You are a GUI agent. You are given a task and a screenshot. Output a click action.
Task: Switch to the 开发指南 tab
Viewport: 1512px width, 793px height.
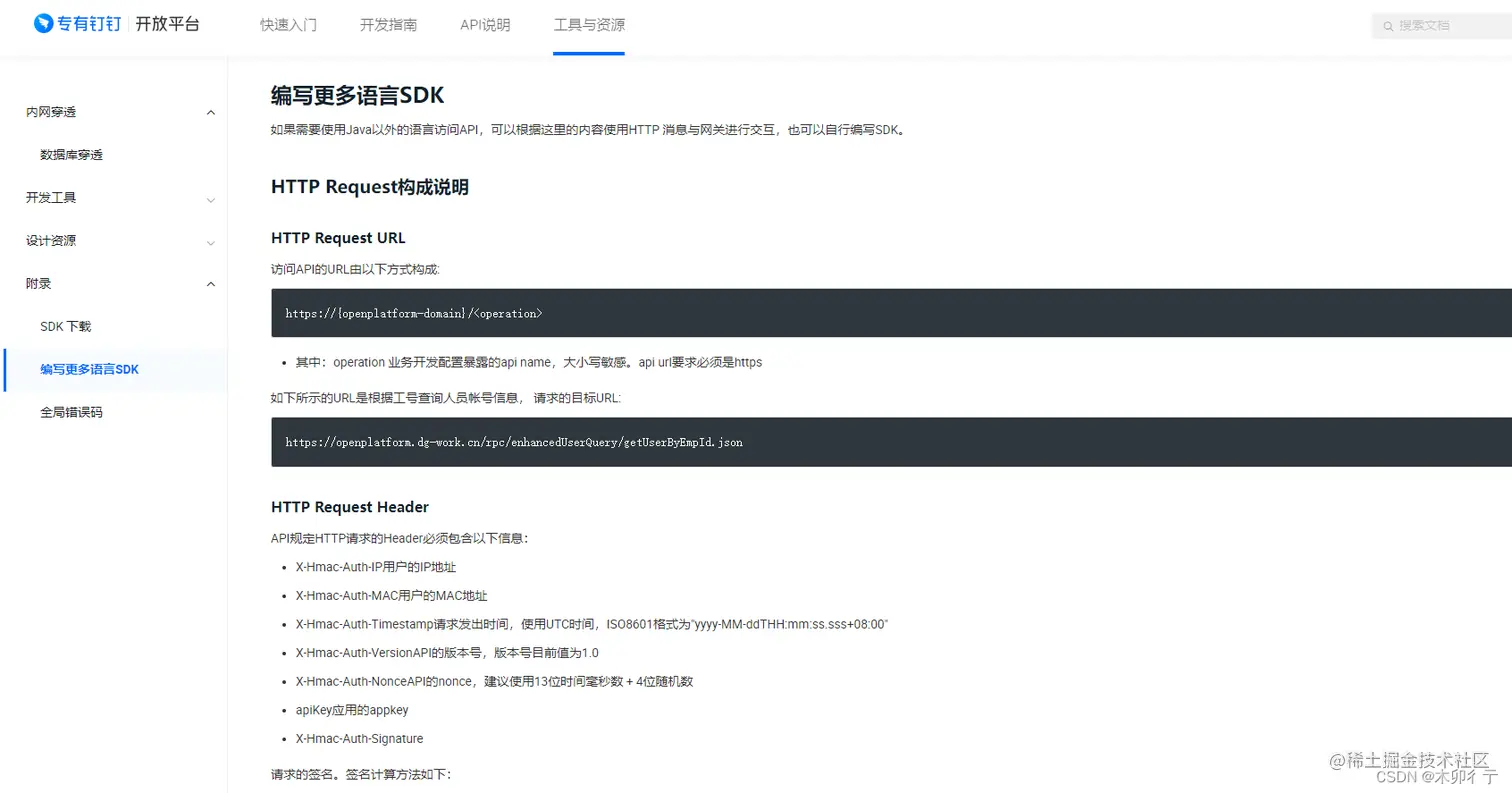(x=388, y=25)
